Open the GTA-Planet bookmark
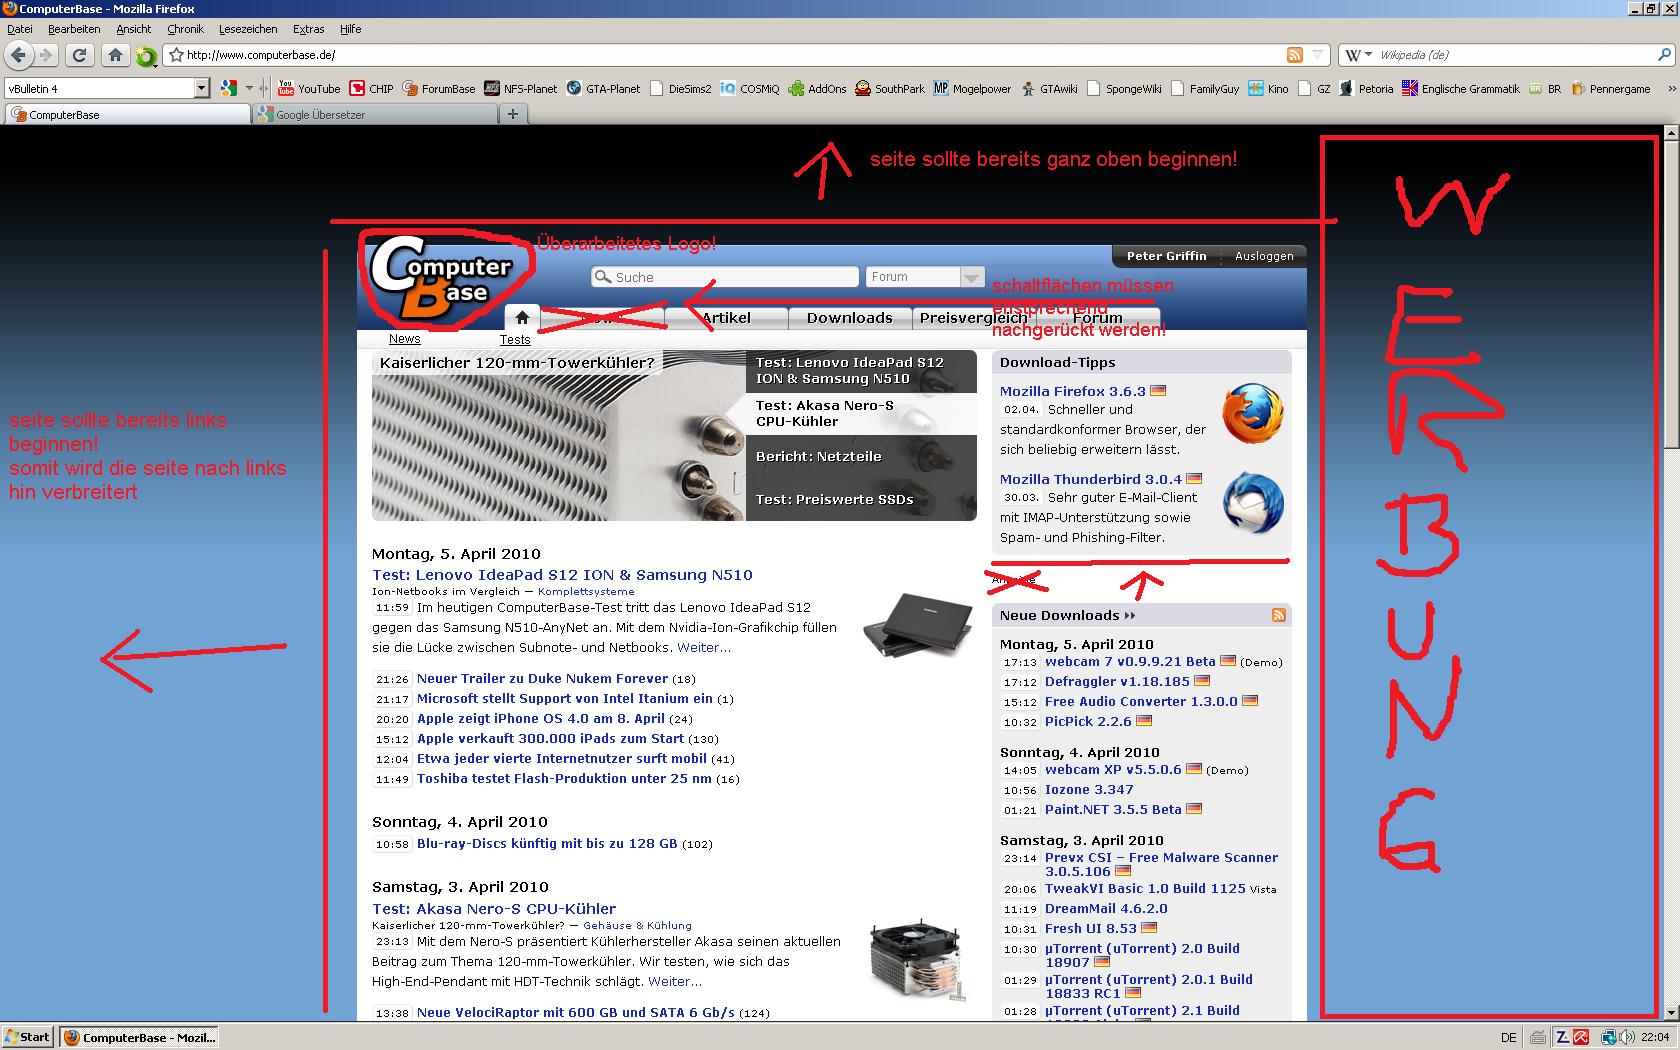 (603, 88)
